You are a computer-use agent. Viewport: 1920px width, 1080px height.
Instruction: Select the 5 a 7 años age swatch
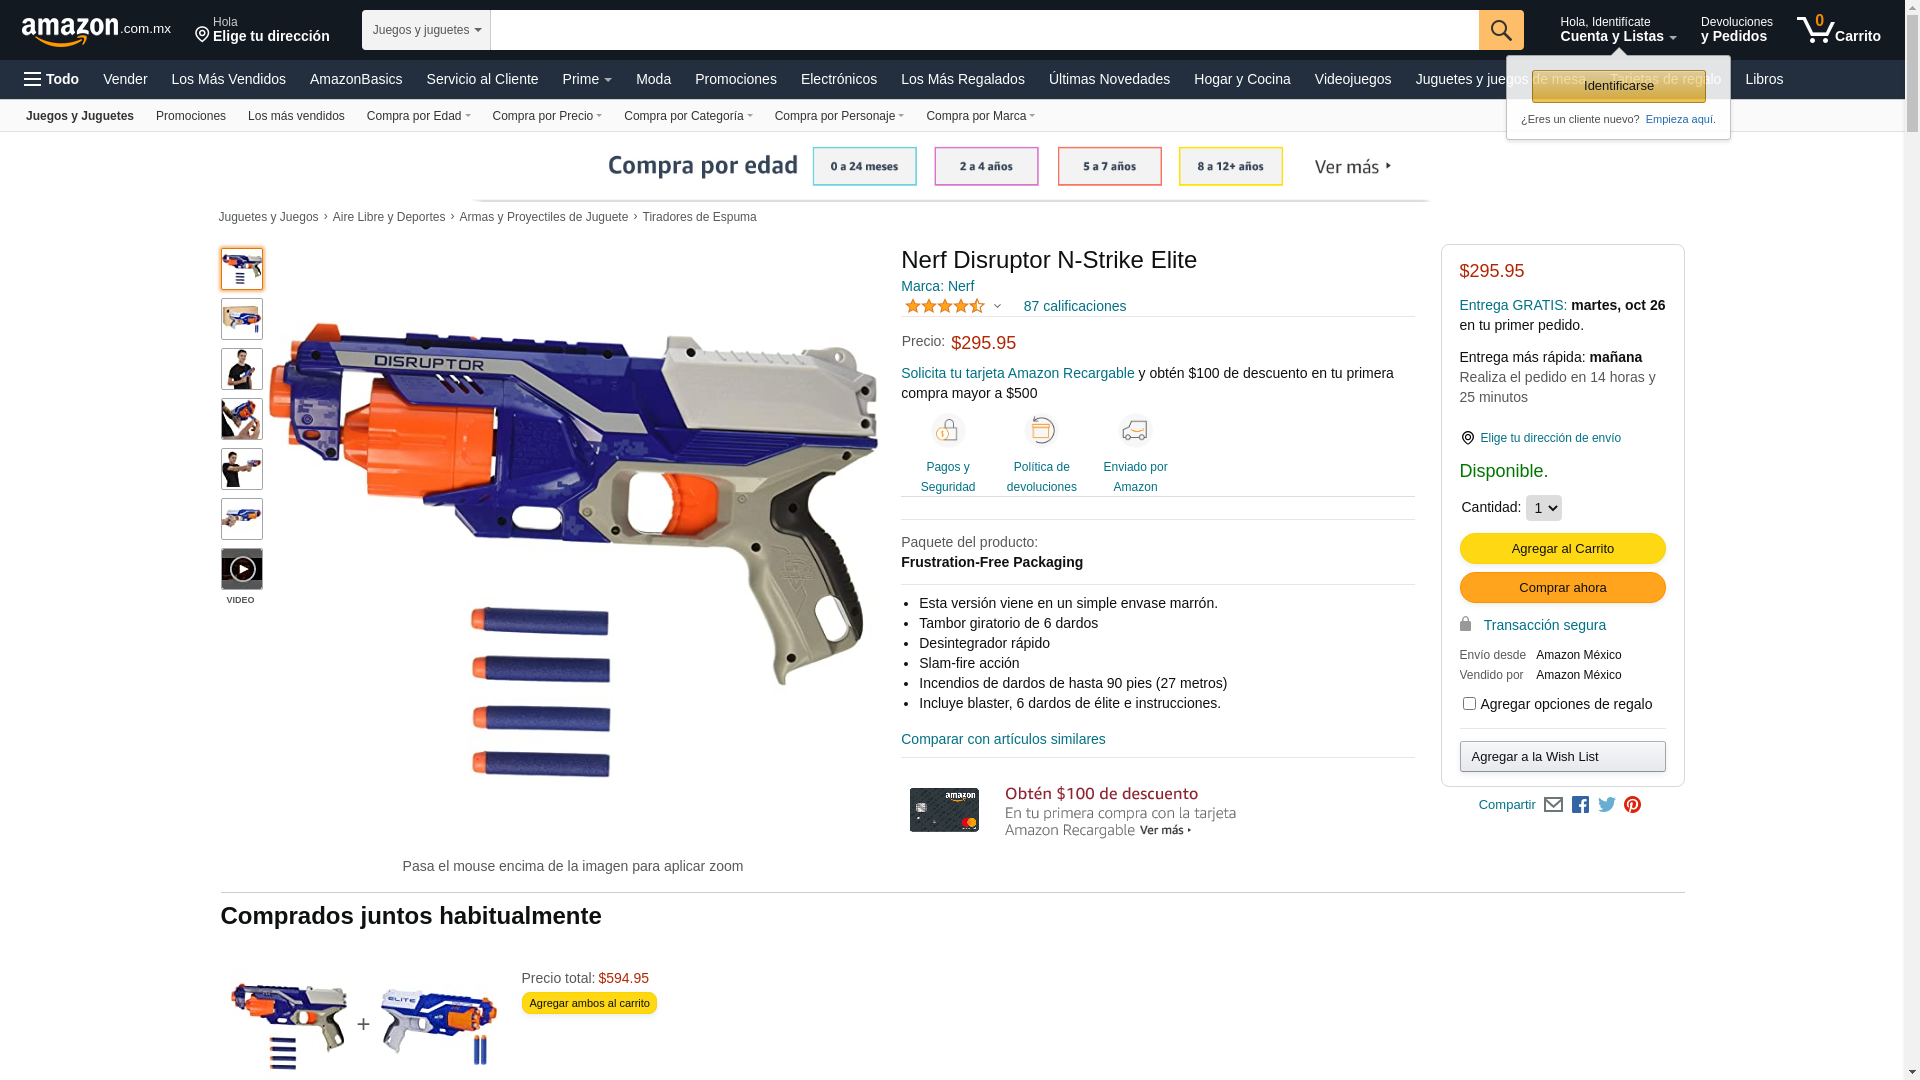(1109, 166)
